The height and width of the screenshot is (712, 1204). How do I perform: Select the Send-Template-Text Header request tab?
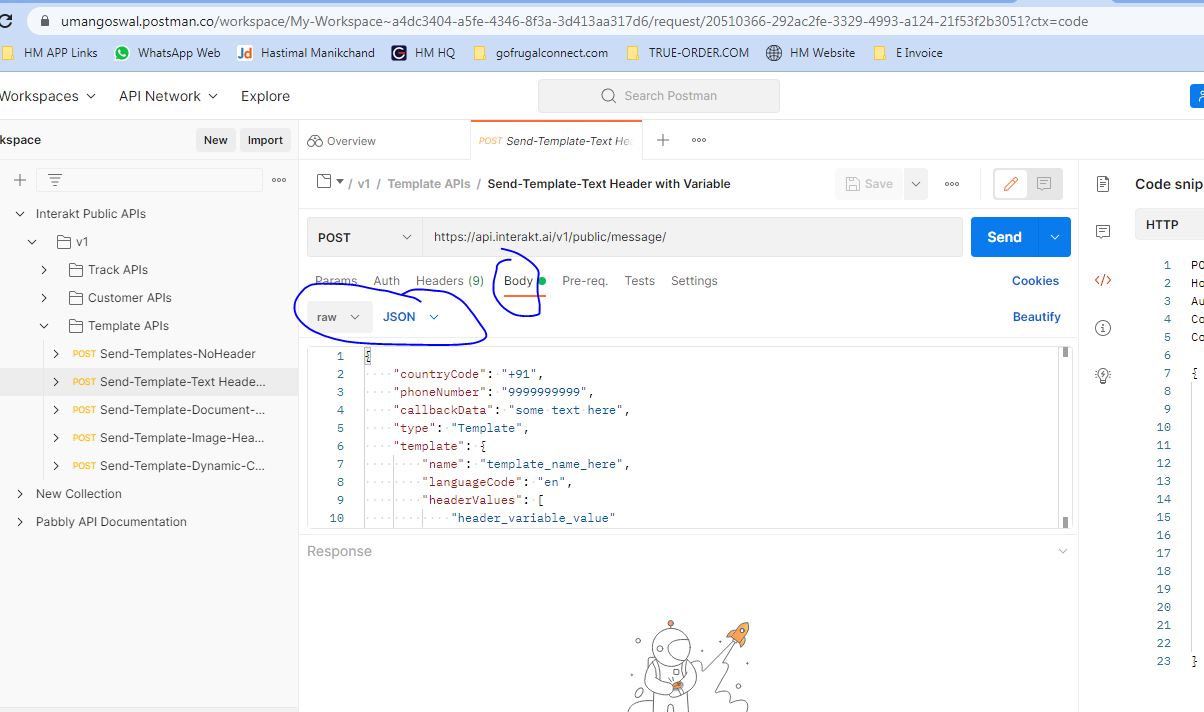(x=556, y=141)
